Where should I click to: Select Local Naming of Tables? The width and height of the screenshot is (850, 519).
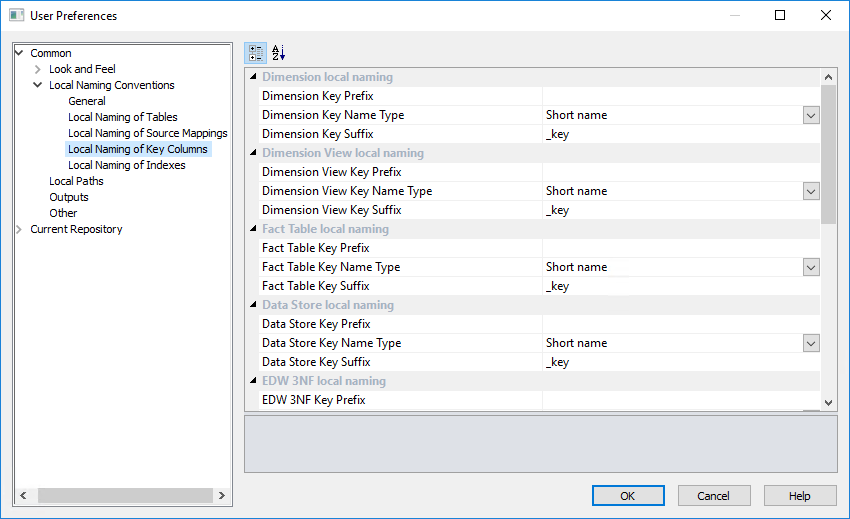pos(122,117)
